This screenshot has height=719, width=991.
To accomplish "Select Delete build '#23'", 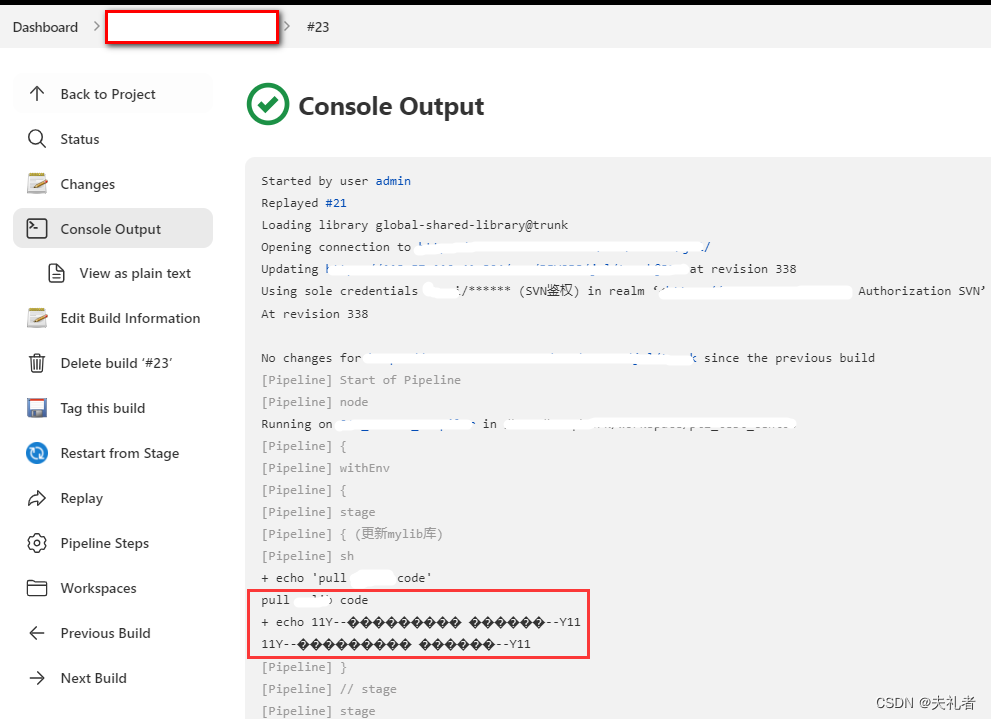I will pyautogui.click(x=112, y=363).
